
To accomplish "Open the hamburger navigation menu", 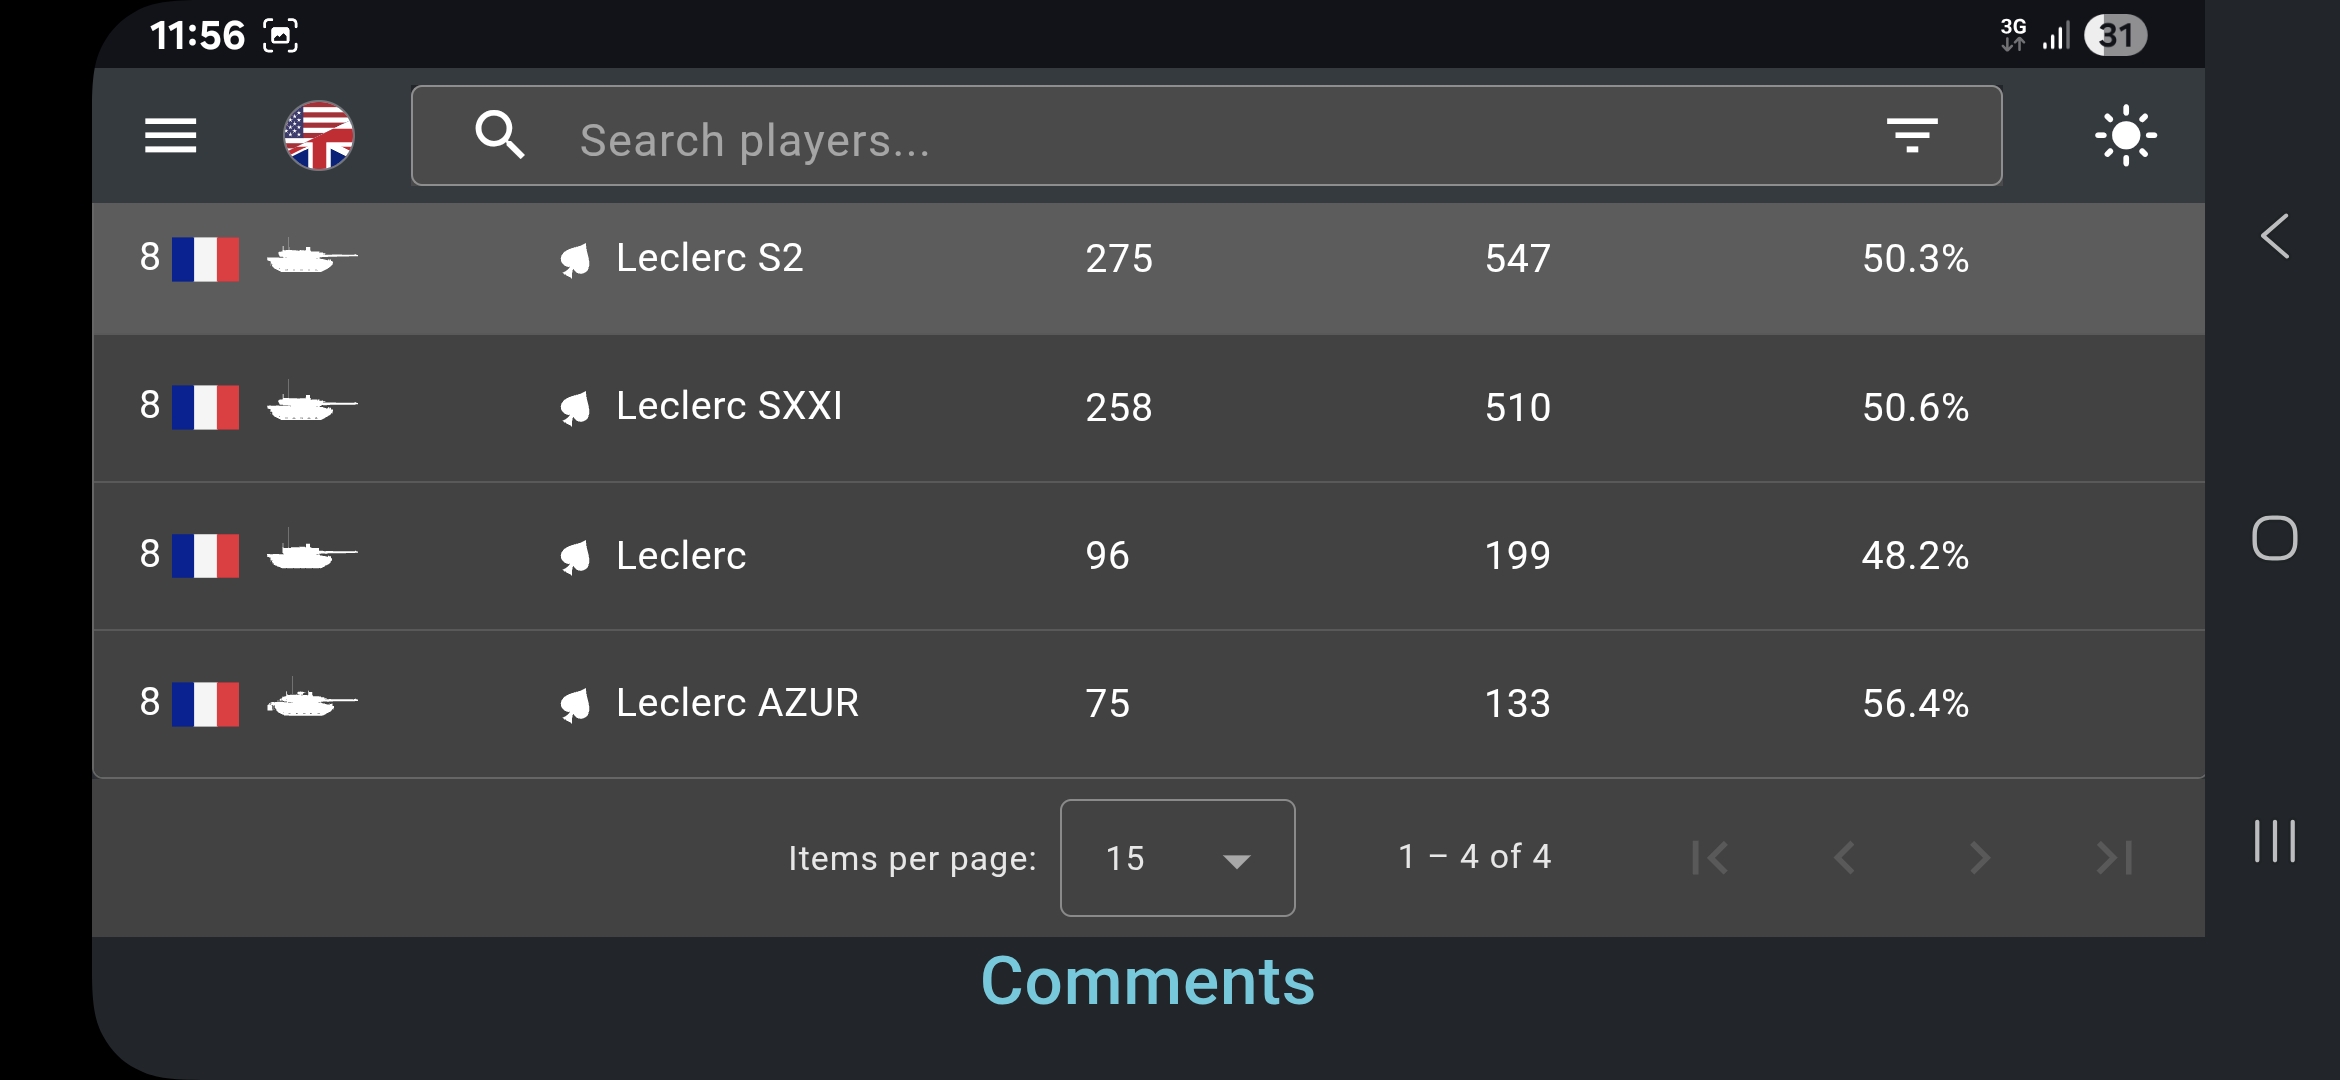I will pos(170,136).
